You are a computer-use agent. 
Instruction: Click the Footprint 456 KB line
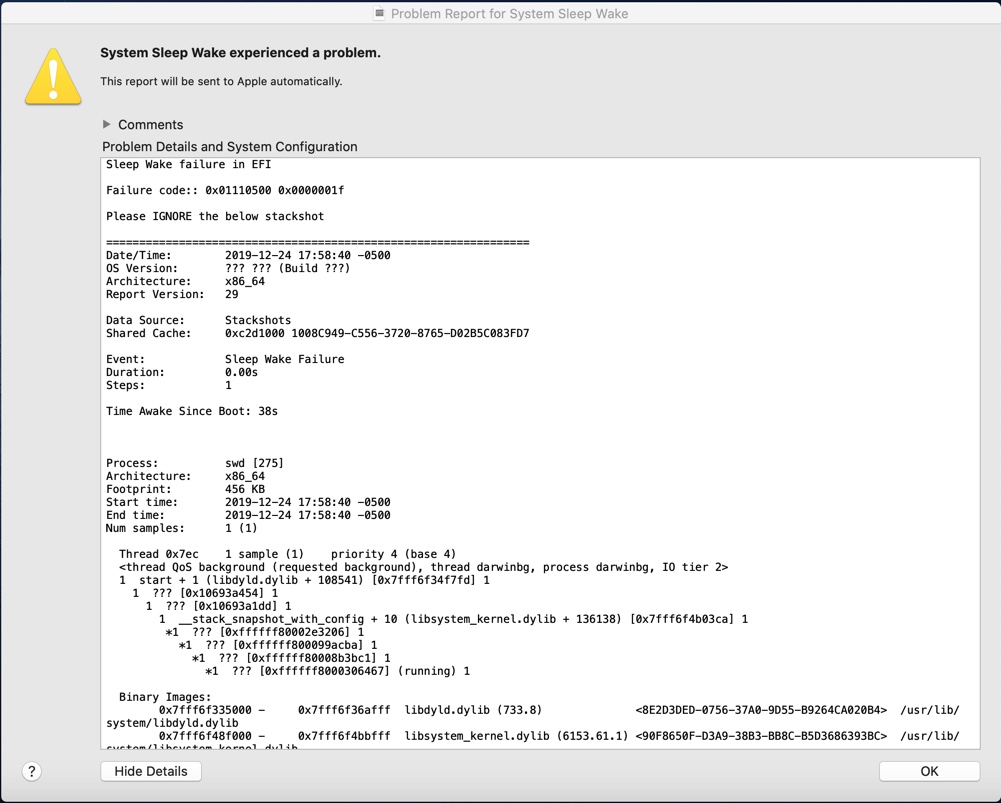pos(185,490)
